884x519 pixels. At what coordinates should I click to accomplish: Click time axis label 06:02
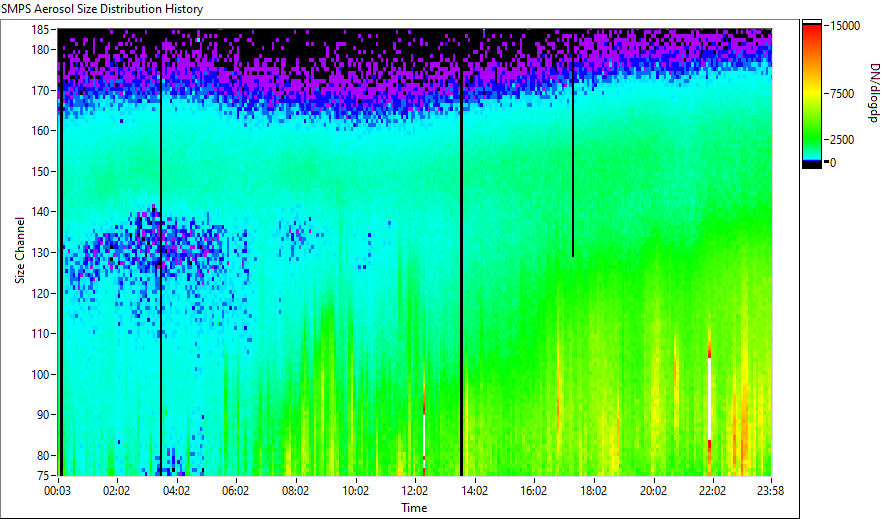[x=236, y=491]
